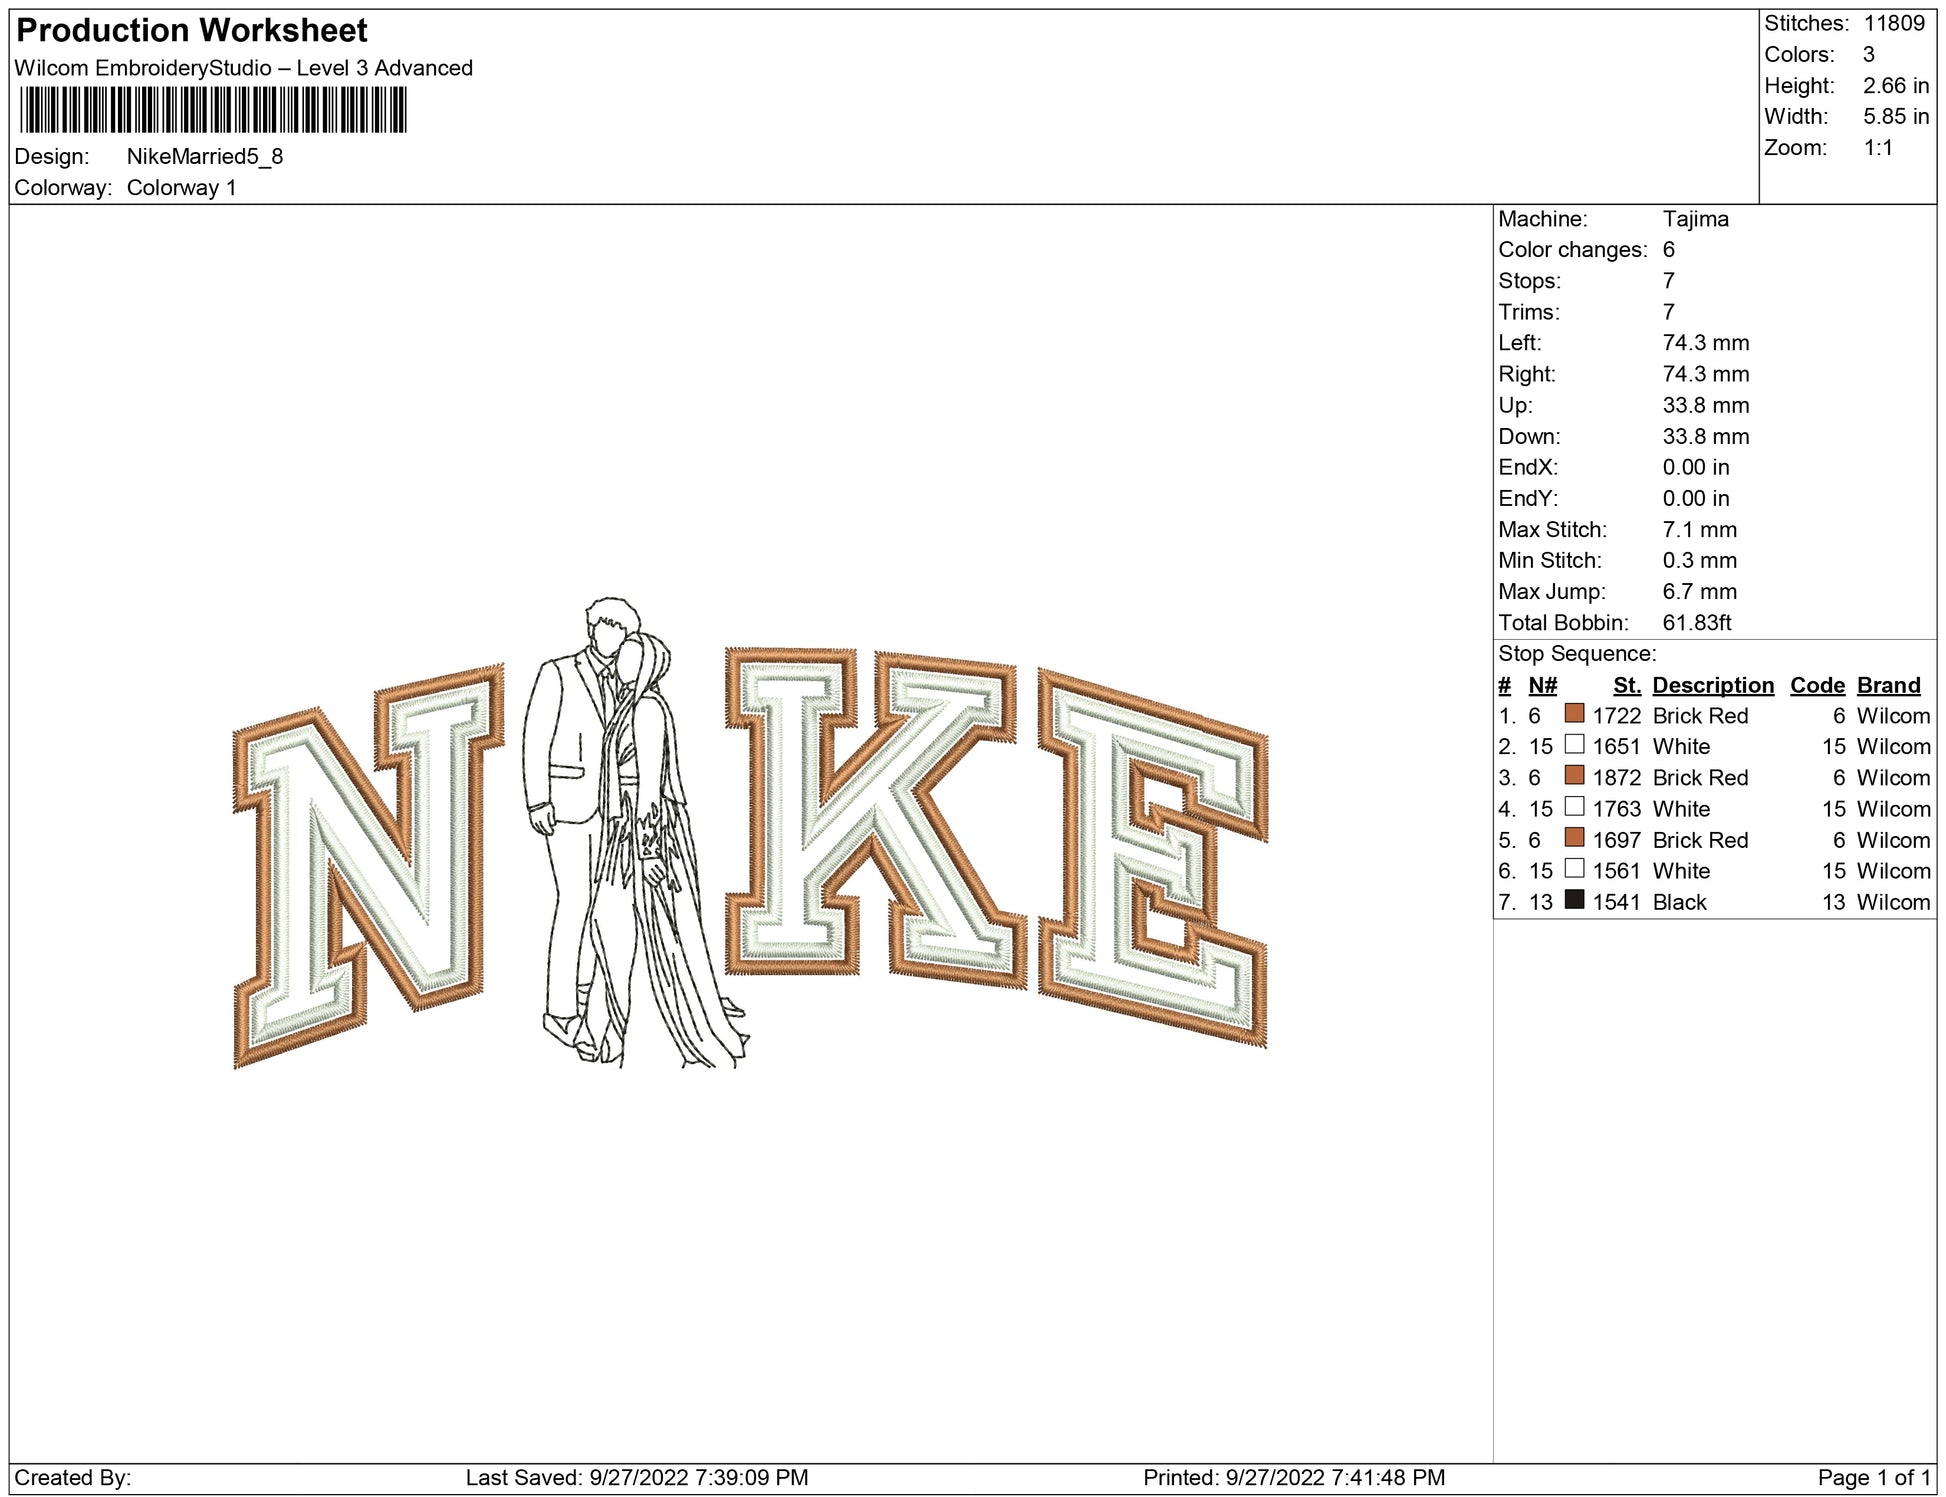Click the barcode under the worksheet title
Image resolution: width=1946 pixels, height=1497 pixels.
213,110
